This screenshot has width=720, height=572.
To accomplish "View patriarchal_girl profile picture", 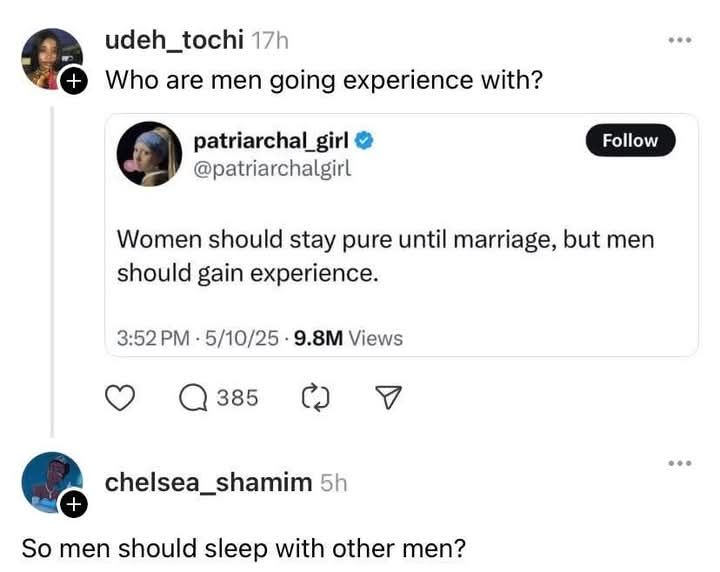I will tap(149, 154).
